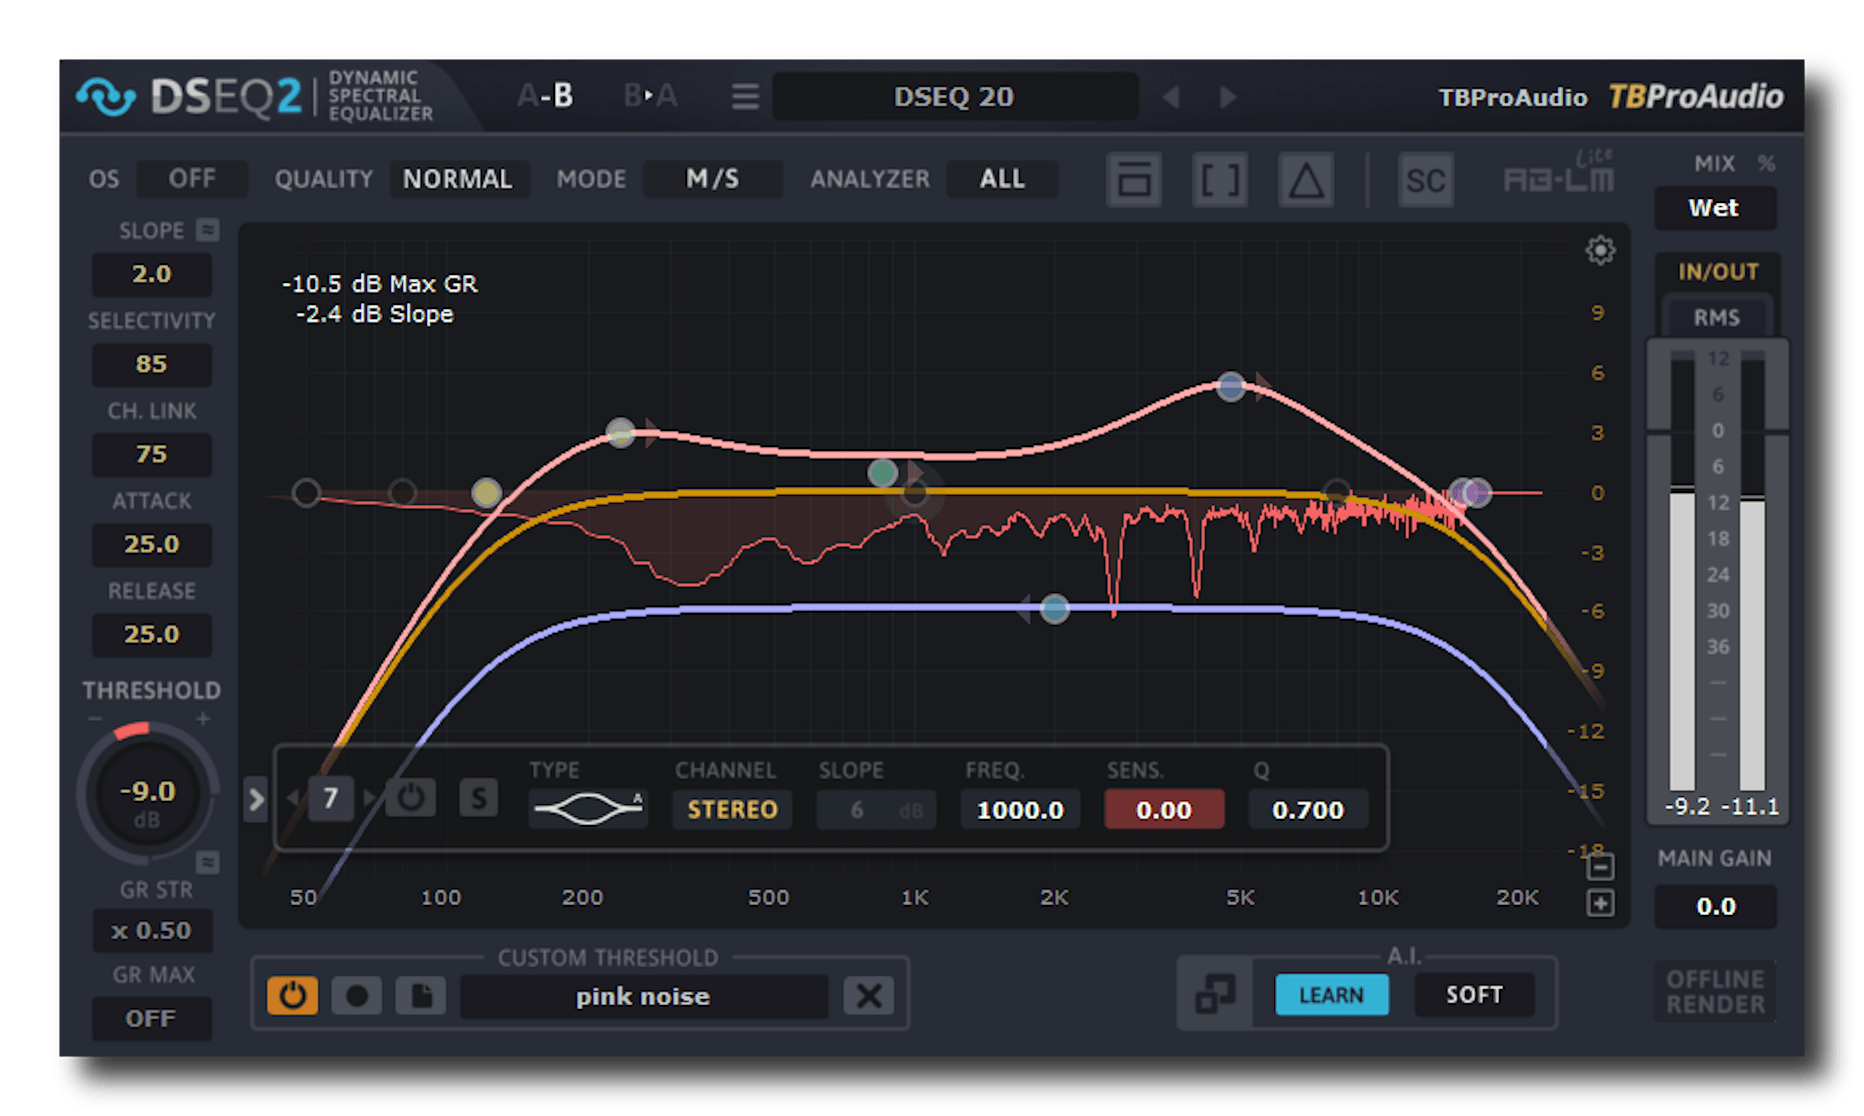Screen dimensions: 1864x1116
Task: Click the SELECTIVITY value 85
Action: (151, 364)
